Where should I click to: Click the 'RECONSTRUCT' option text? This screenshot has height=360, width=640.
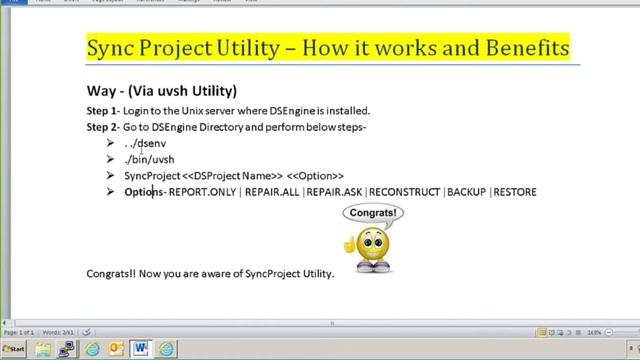pos(404,192)
